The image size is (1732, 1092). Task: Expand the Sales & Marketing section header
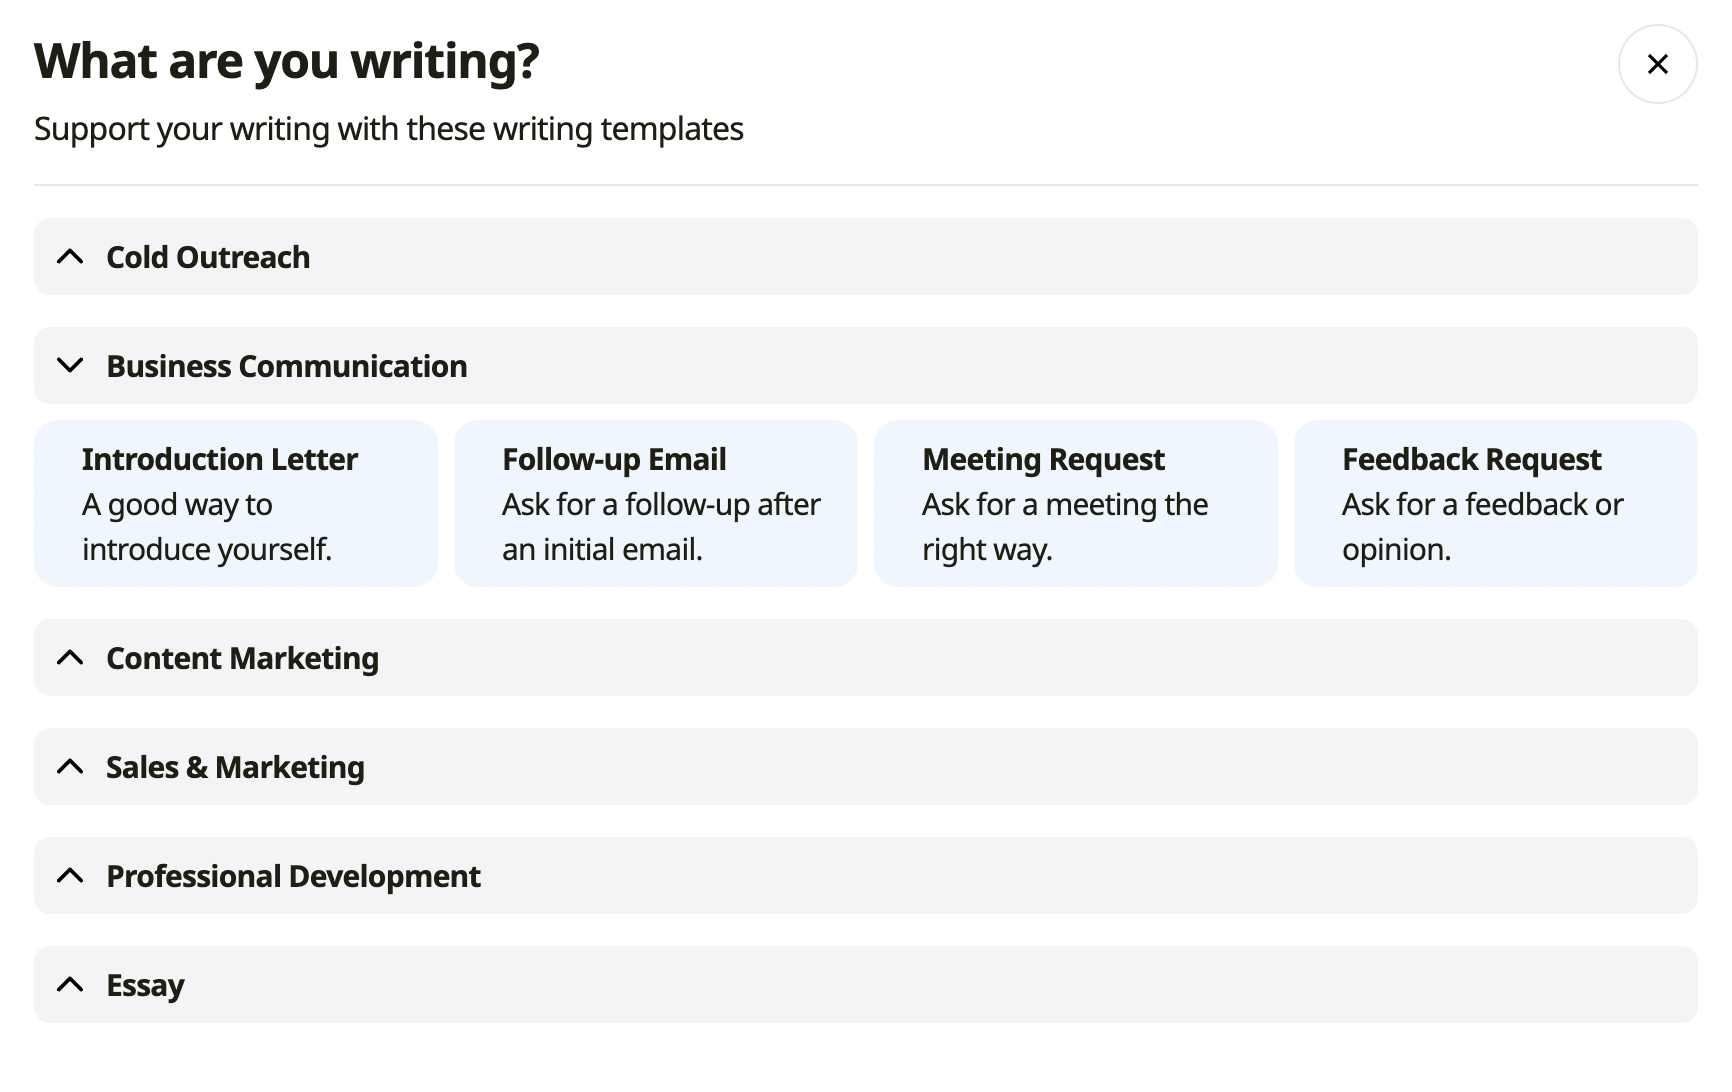(x=866, y=767)
